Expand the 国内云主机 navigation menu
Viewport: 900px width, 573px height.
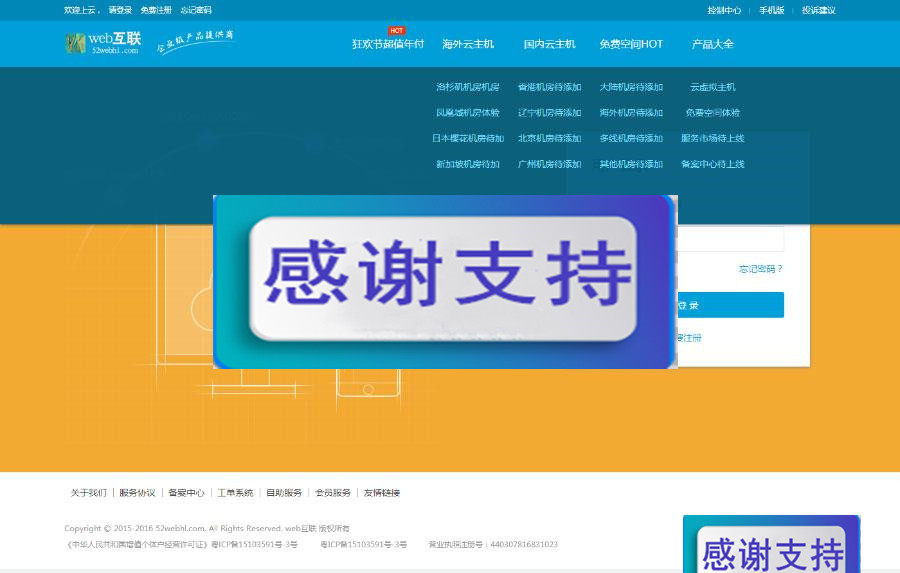549,44
